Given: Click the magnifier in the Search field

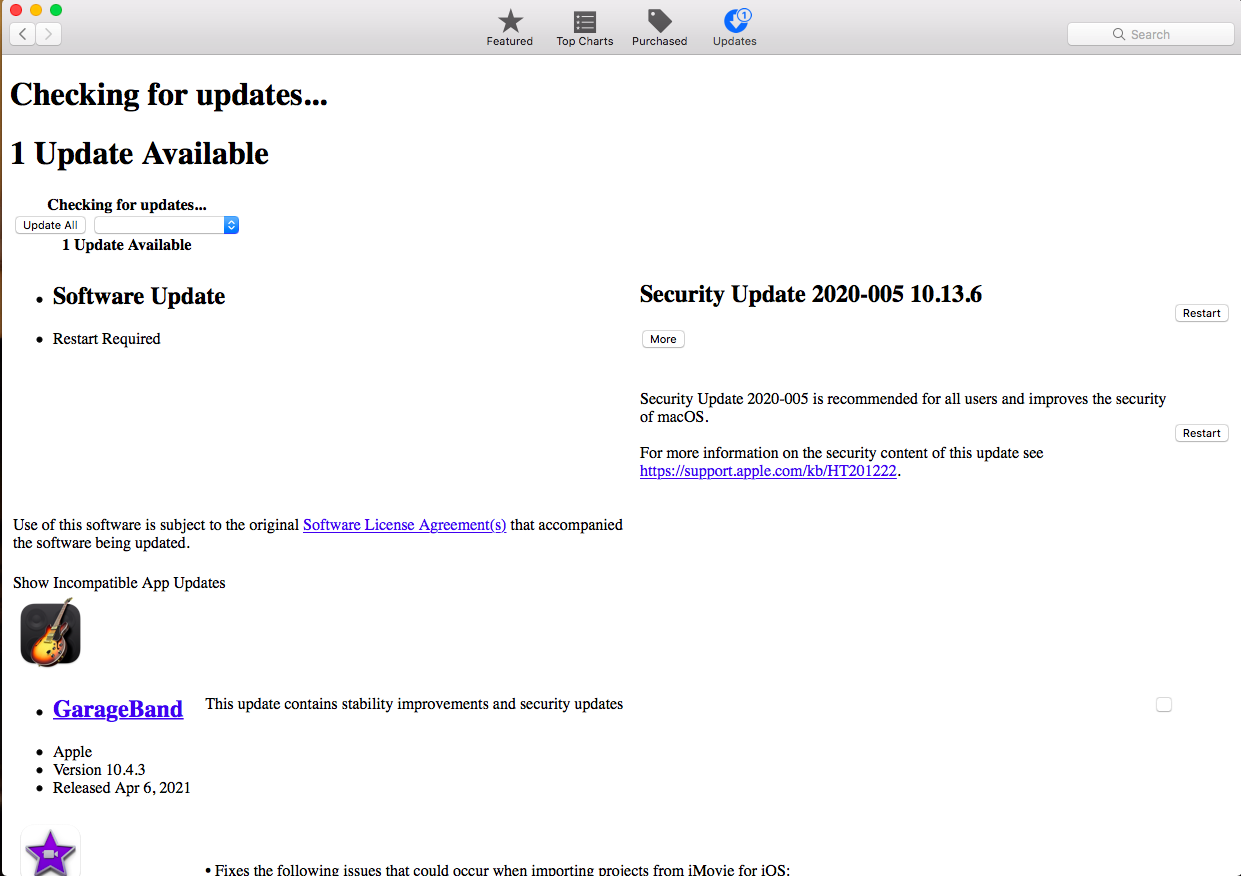Looking at the screenshot, I should [1119, 34].
